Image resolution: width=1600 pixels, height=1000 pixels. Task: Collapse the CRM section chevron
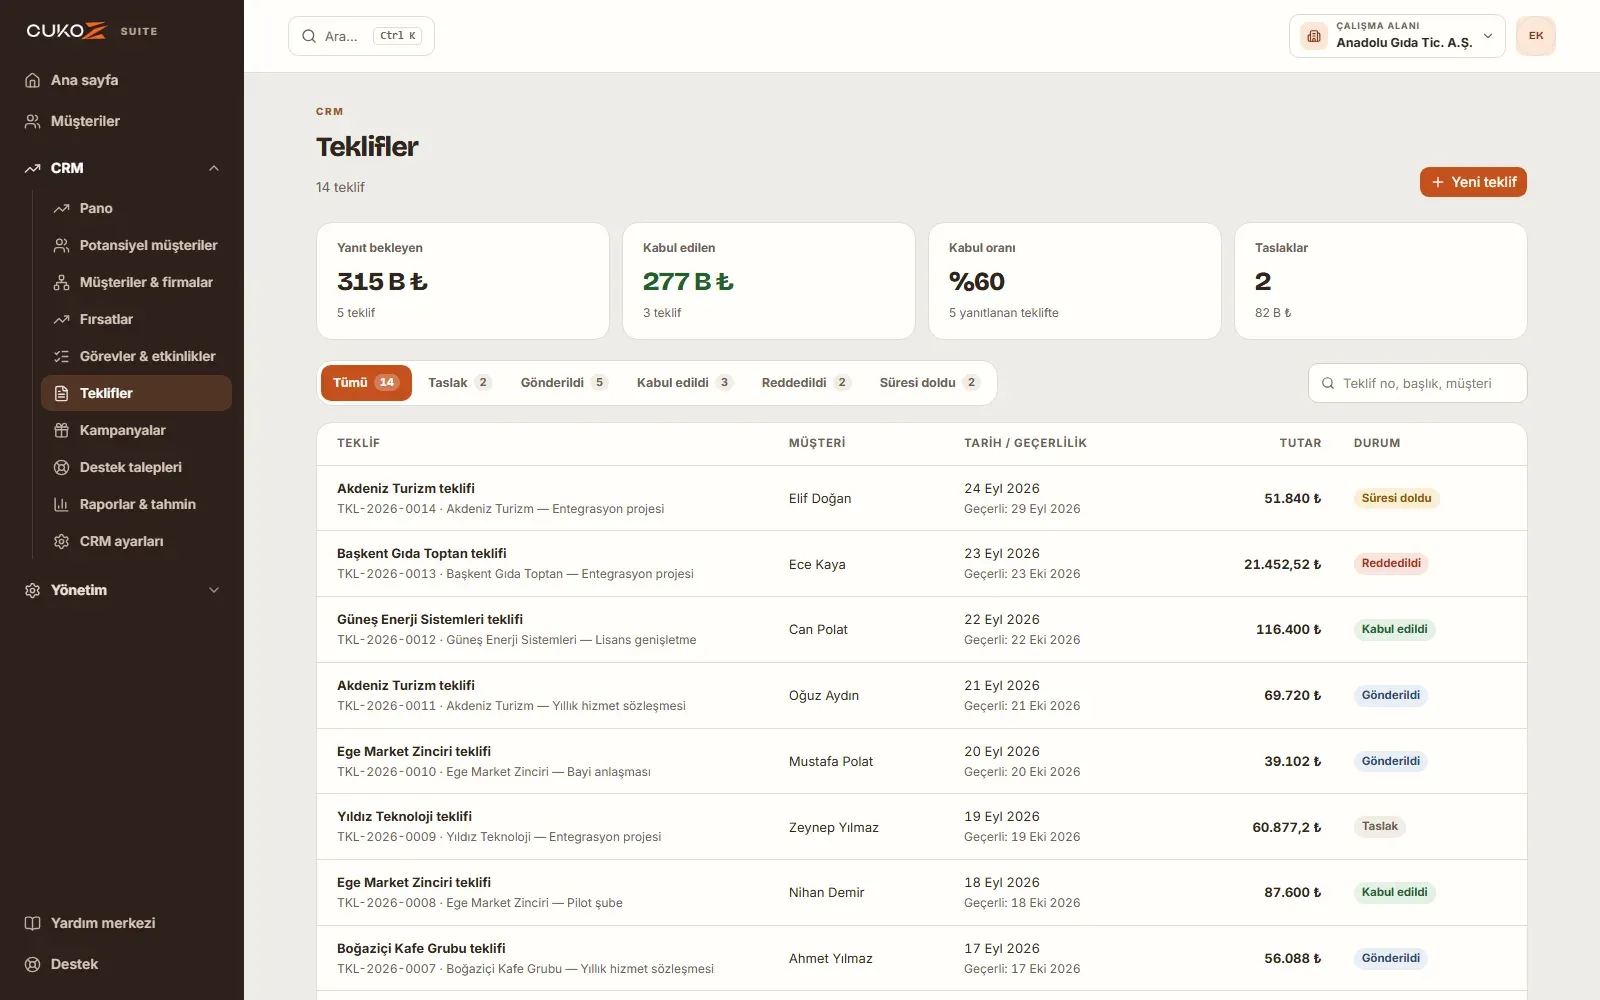point(214,168)
